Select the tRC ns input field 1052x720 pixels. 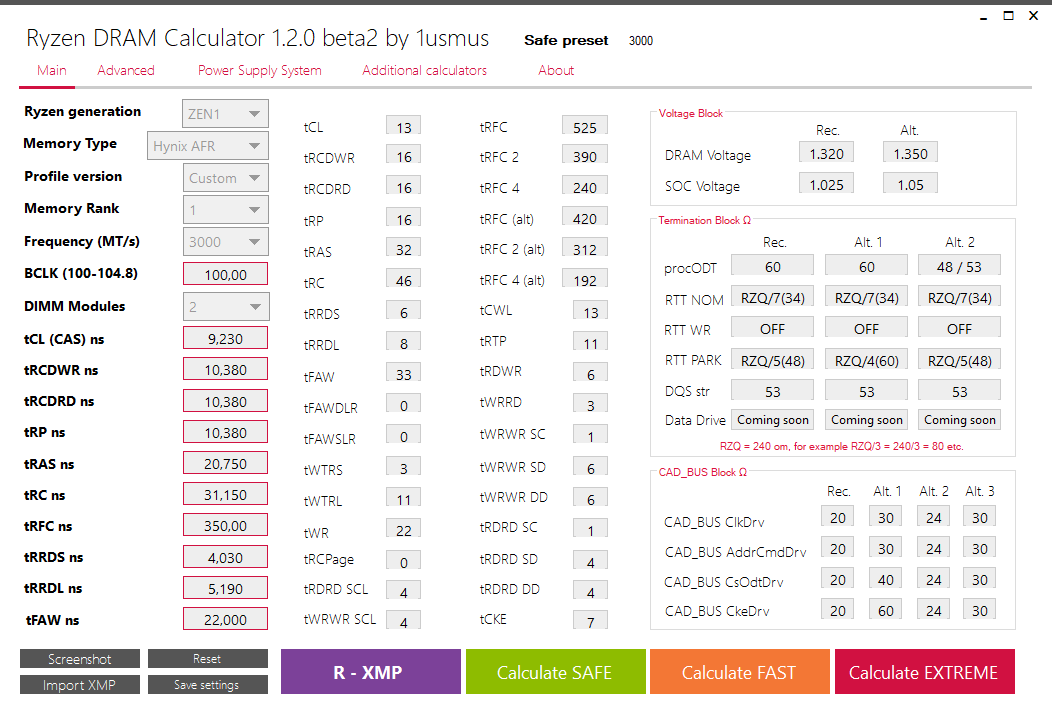click(x=225, y=495)
